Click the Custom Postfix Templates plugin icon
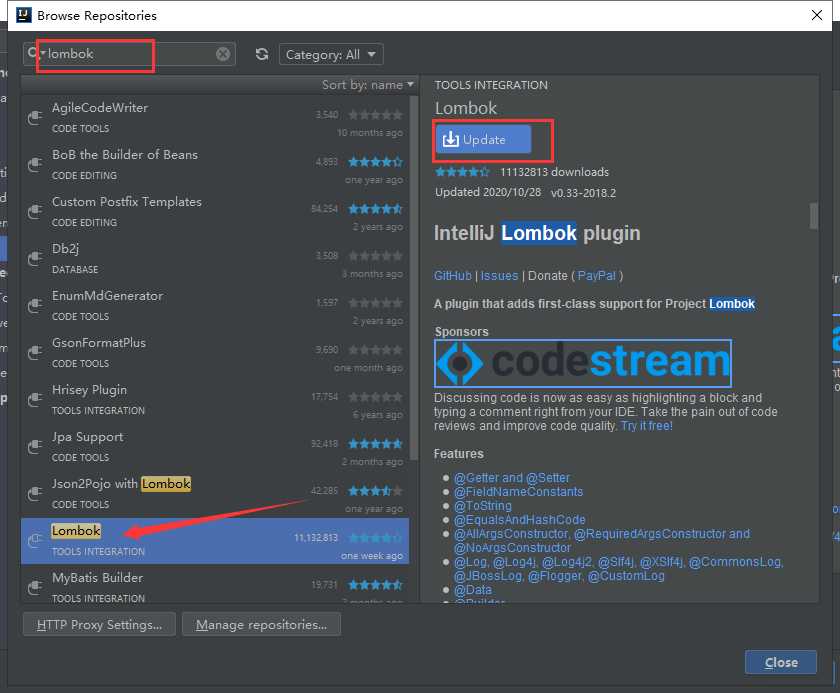 [x=35, y=212]
